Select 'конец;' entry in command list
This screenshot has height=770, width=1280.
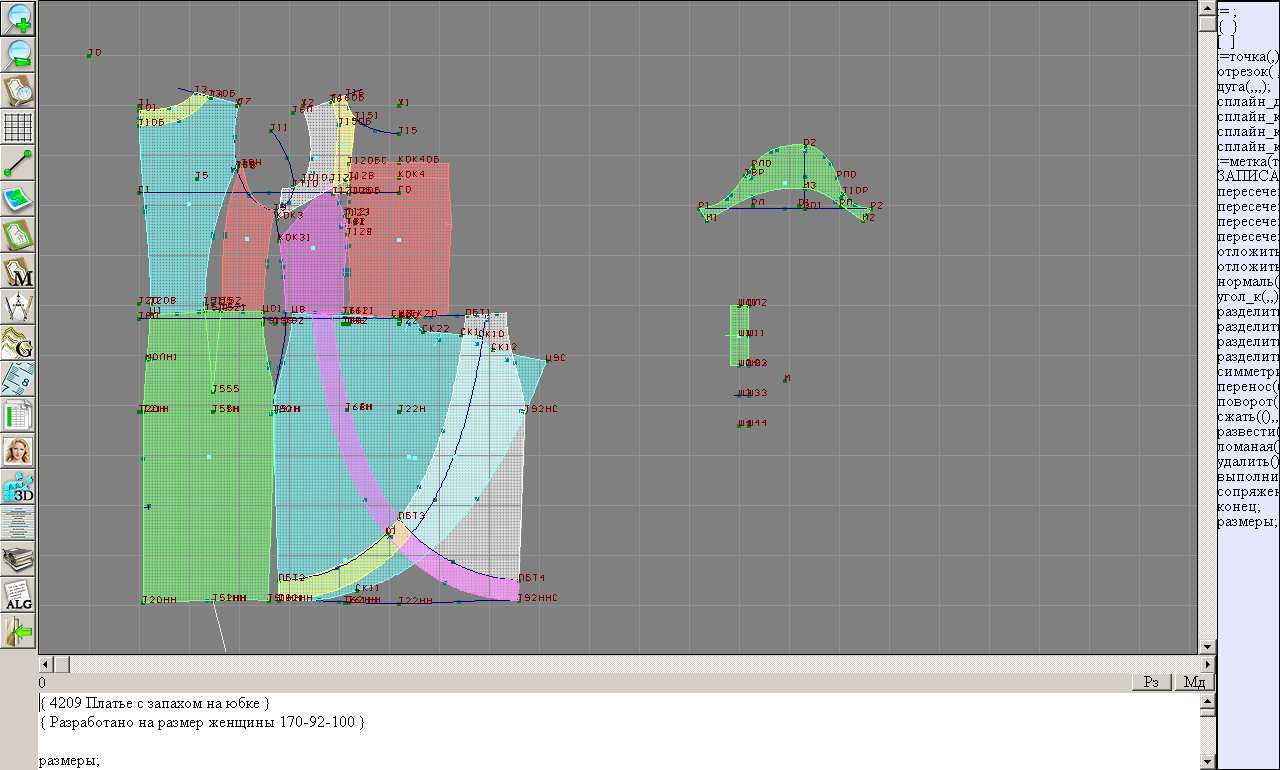[1239, 506]
